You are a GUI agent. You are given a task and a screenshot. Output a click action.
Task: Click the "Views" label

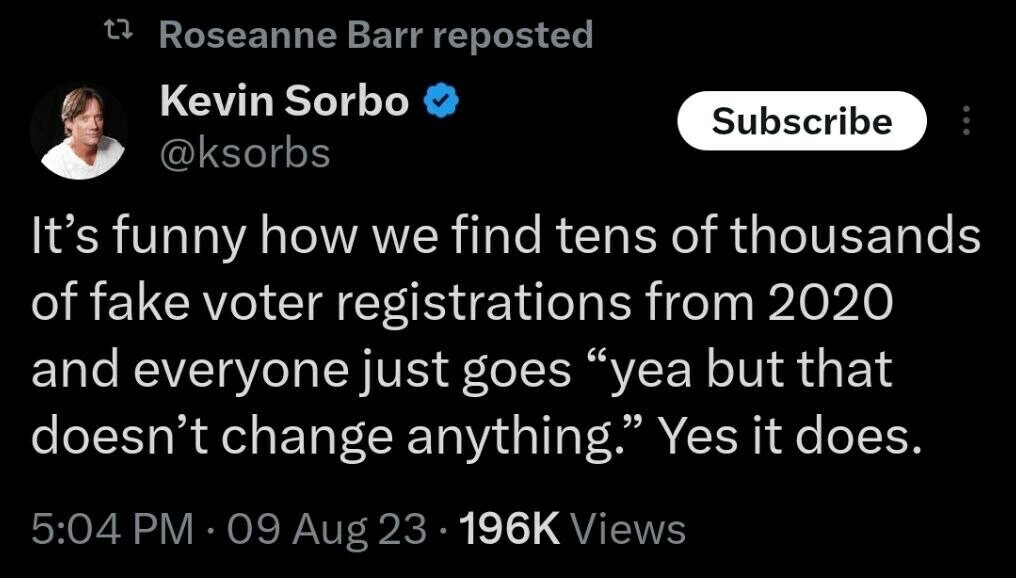(633, 528)
